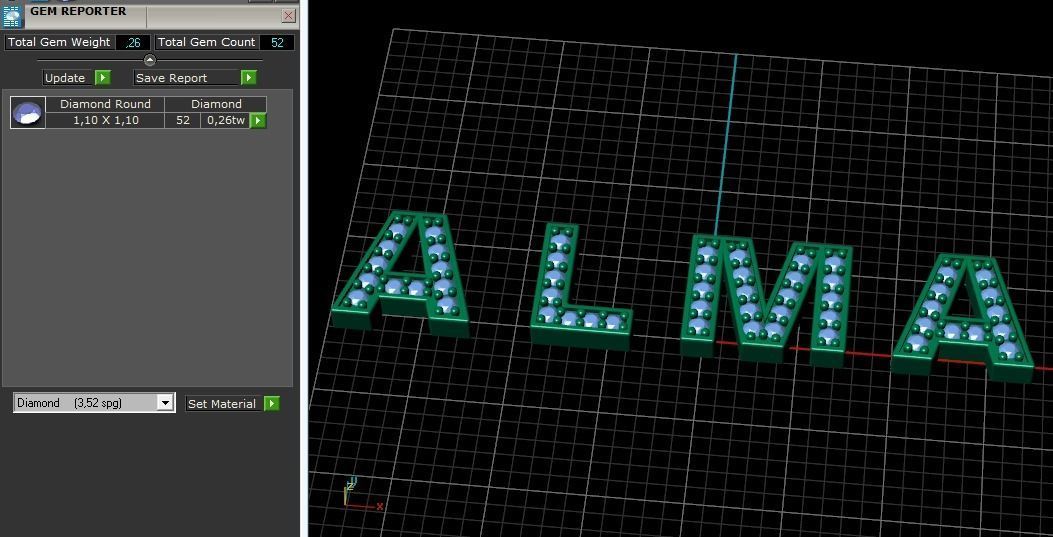Screen dimensions: 1053x537
Task: Click the XYZ axis indicator in viewport
Action: (x=363, y=495)
